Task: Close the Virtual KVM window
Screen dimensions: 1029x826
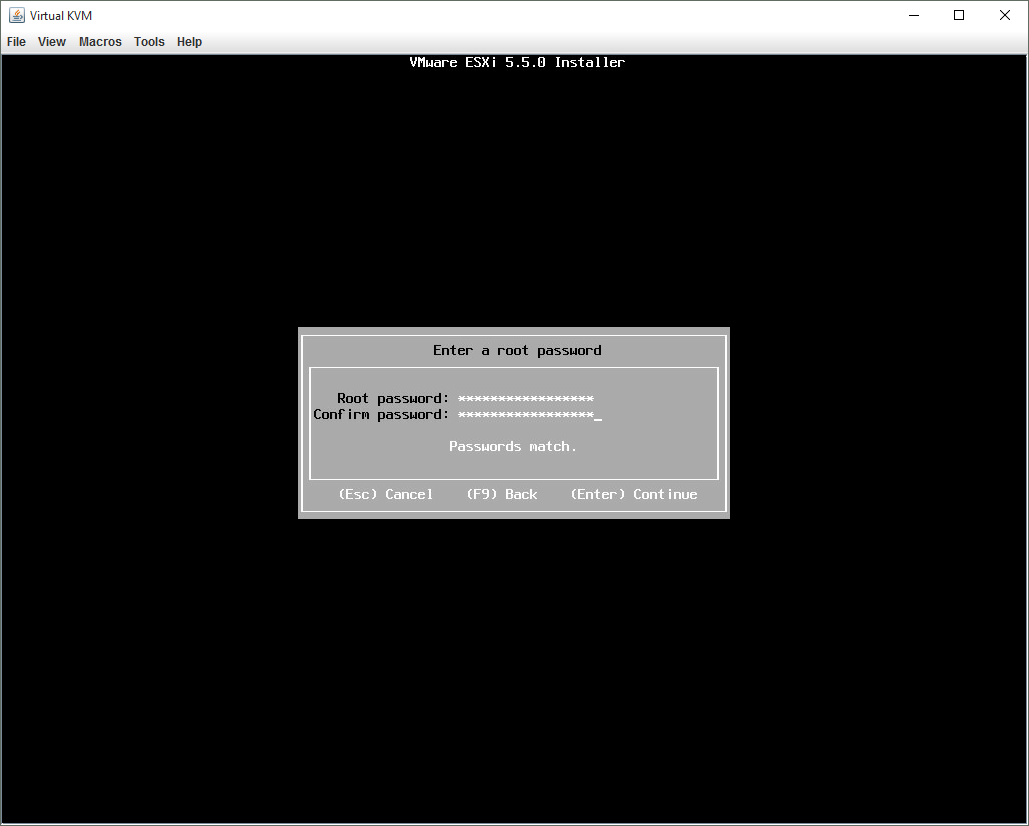Action: (x=1005, y=15)
